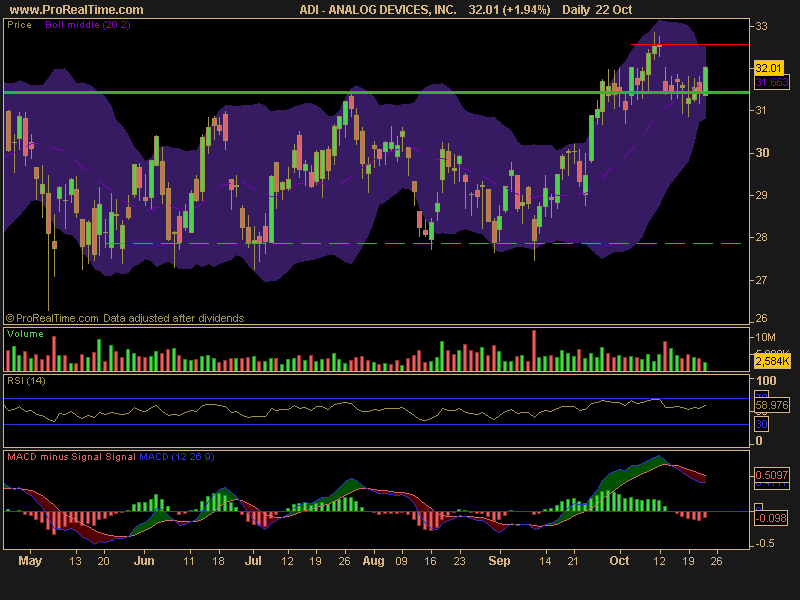This screenshot has height=600, width=800.
Task: Click the 27 price axis label
Action: coord(761,280)
